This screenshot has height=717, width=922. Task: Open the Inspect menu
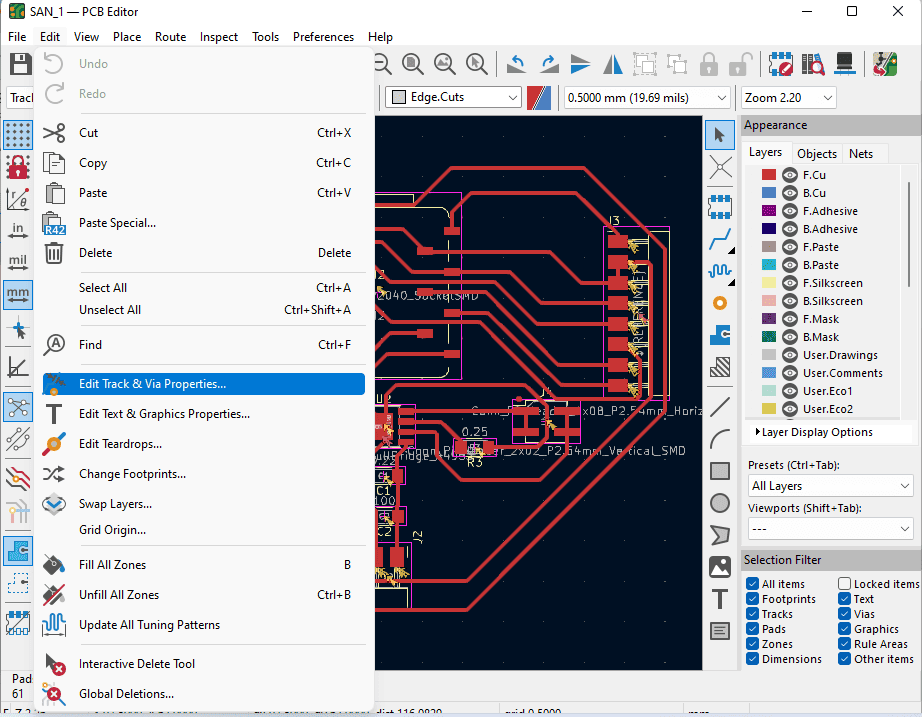coord(219,36)
